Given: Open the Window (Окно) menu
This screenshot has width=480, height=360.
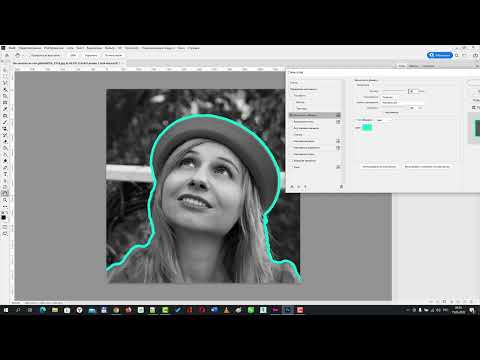Looking at the screenshot, I should (x=181, y=48).
